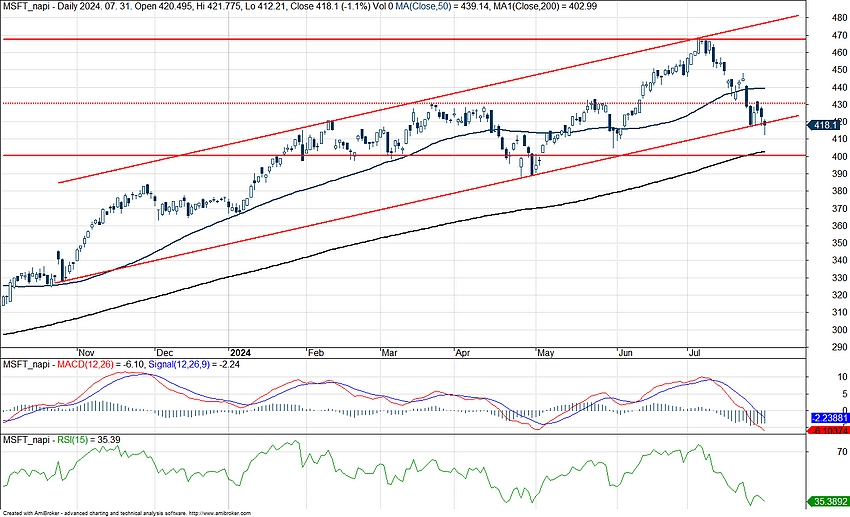Click the Nov date axis label
The height and width of the screenshot is (517, 850).
tap(86, 353)
